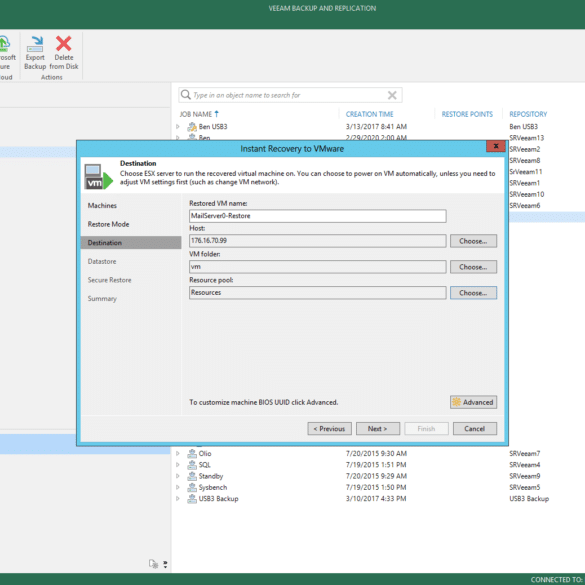The width and height of the screenshot is (585, 585).
Task: Sort by Repository column header
Action: click(528, 114)
